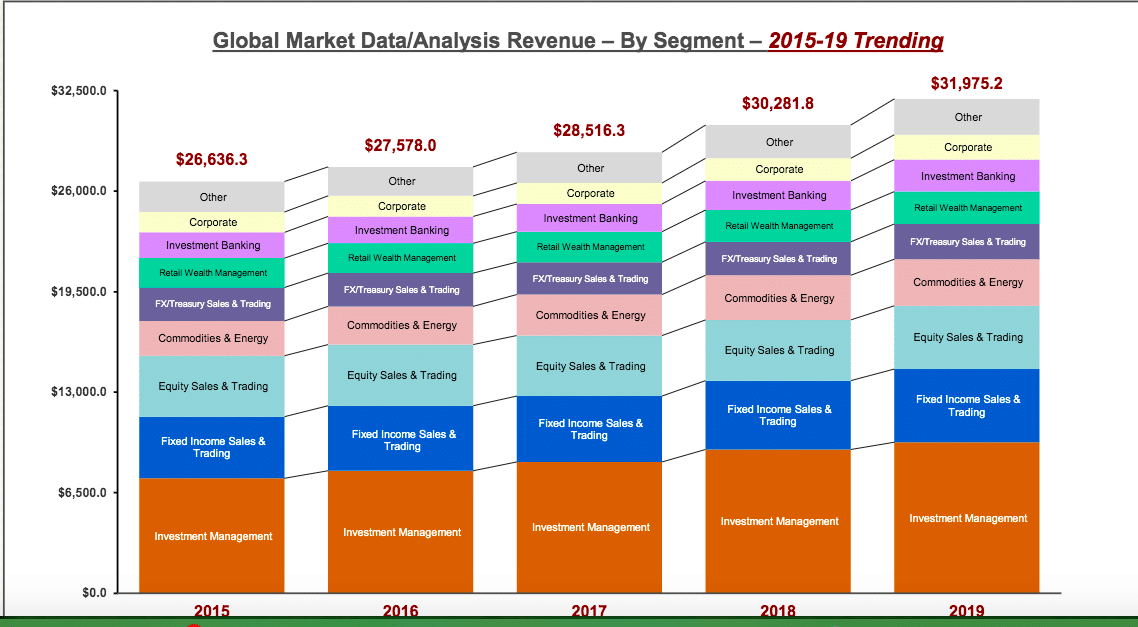The width and height of the screenshot is (1138, 627).
Task: Click the $31,975.2 total label above 2019
Action: (967, 83)
